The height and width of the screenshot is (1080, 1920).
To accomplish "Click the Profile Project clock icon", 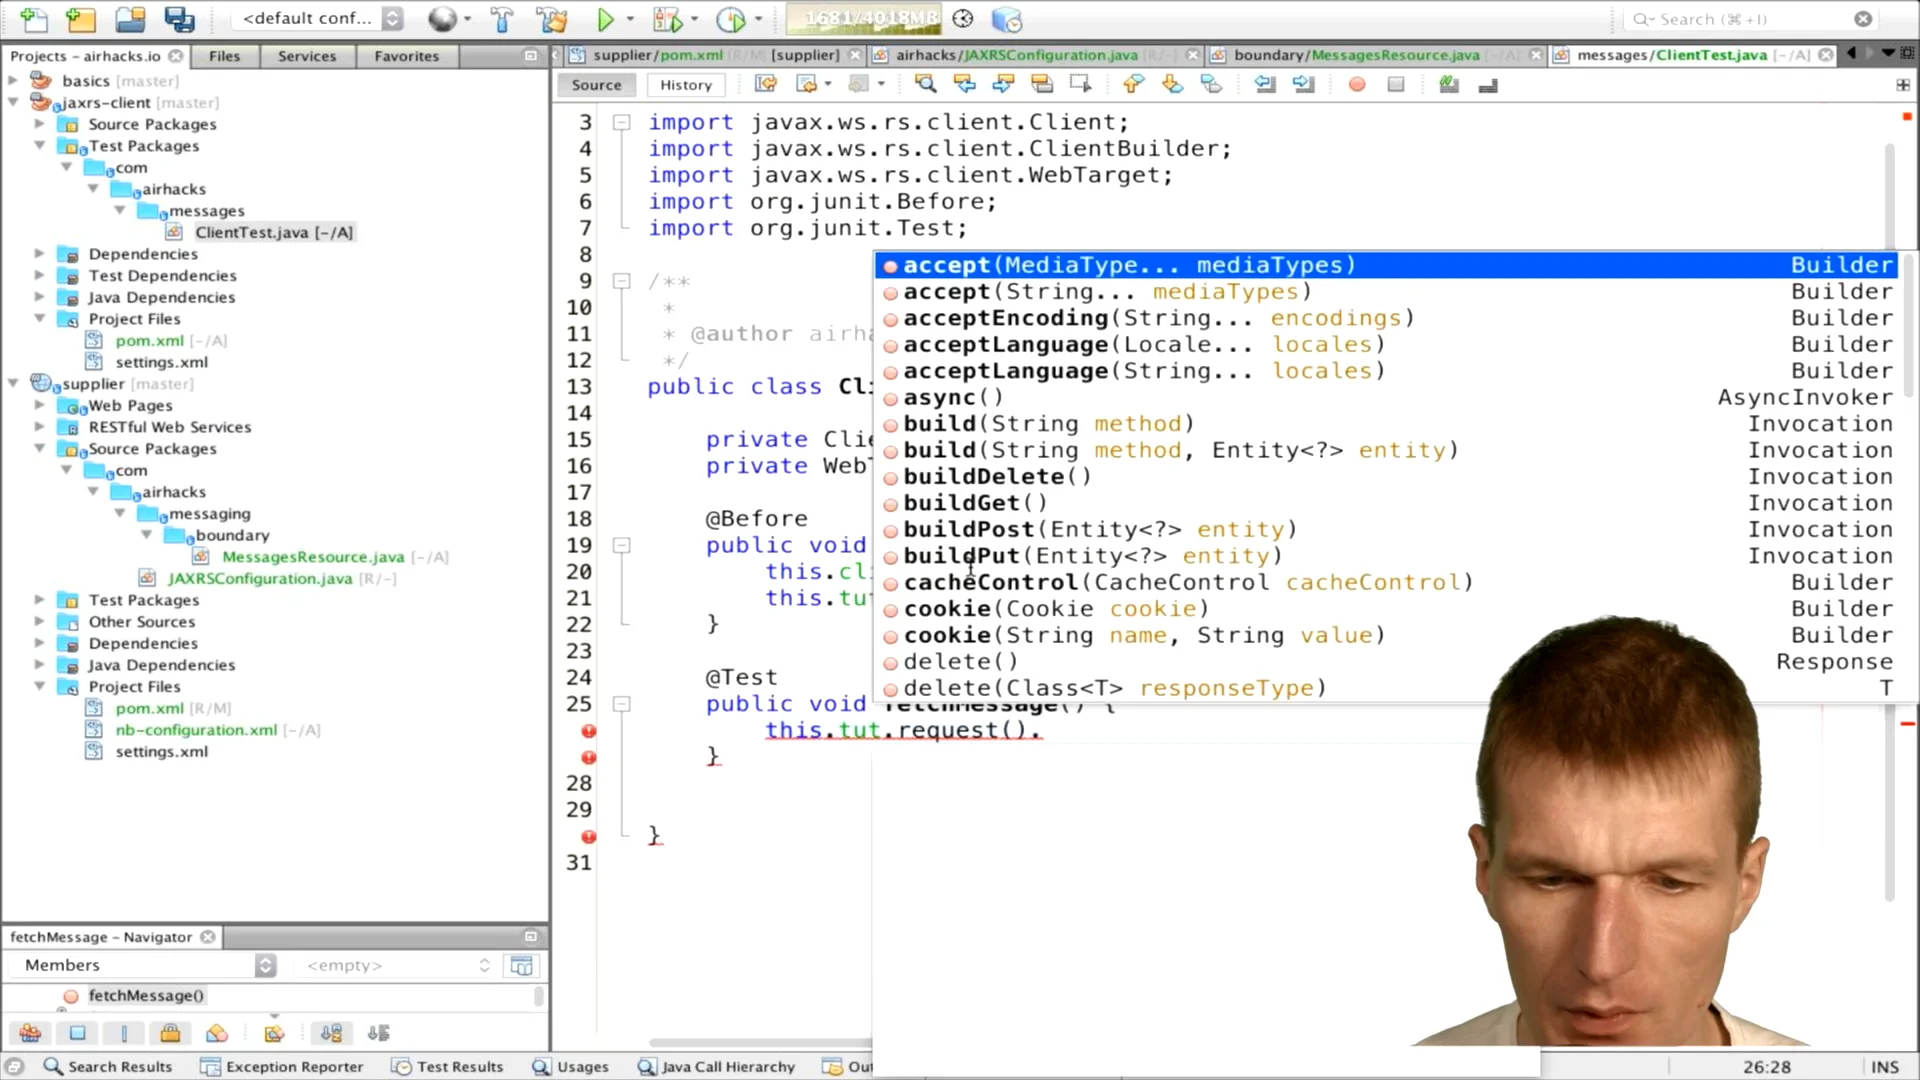I will pos(731,19).
